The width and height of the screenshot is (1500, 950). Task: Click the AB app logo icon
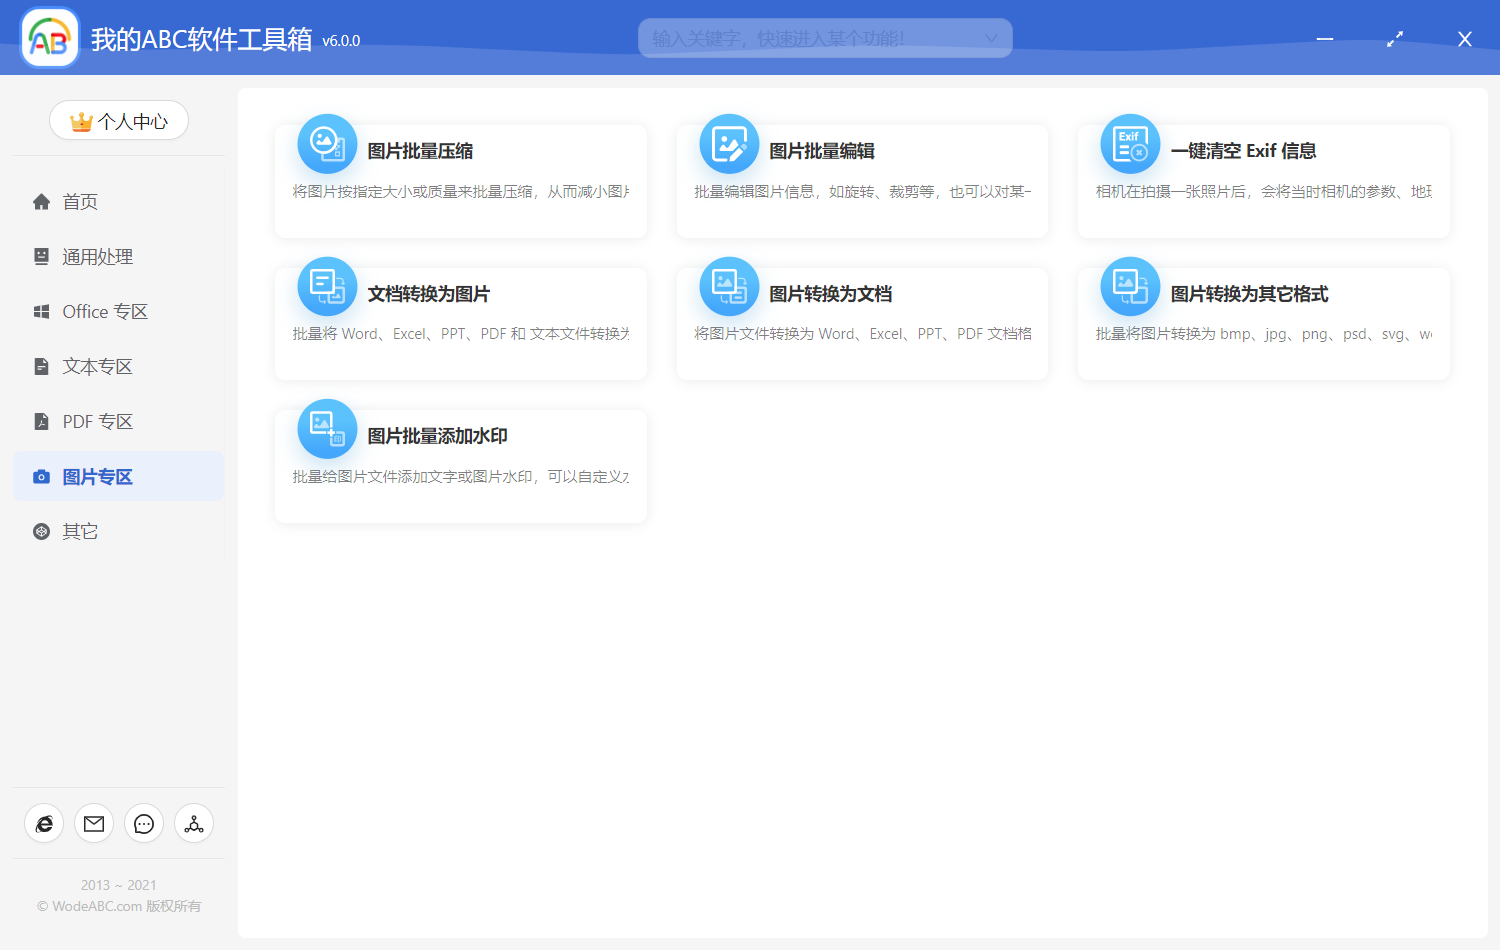(50, 38)
